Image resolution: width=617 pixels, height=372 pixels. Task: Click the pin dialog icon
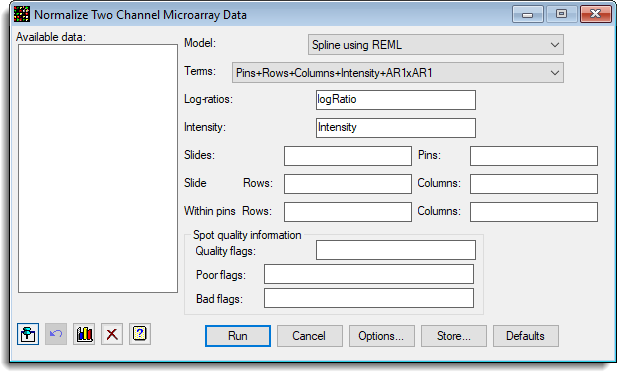pos(28,334)
